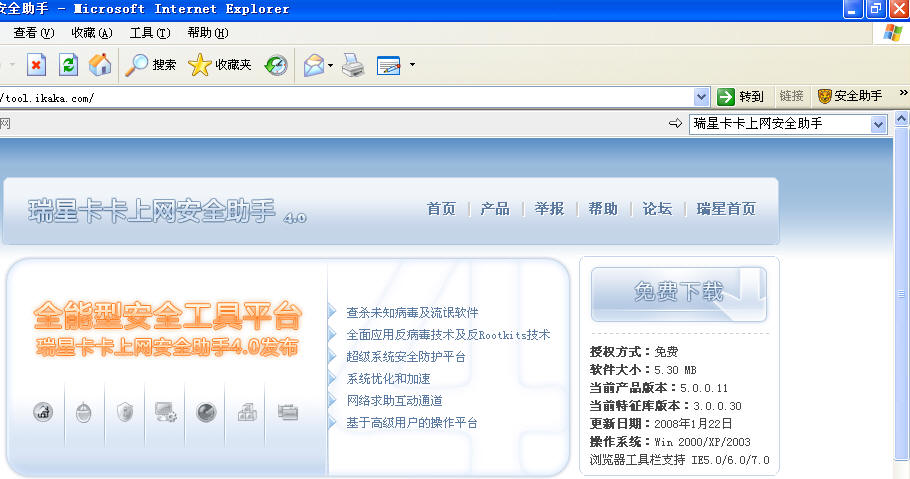Viewport: 910px width, 479px height.
Task: Open the address bar URL dropdown
Action: click(701, 97)
